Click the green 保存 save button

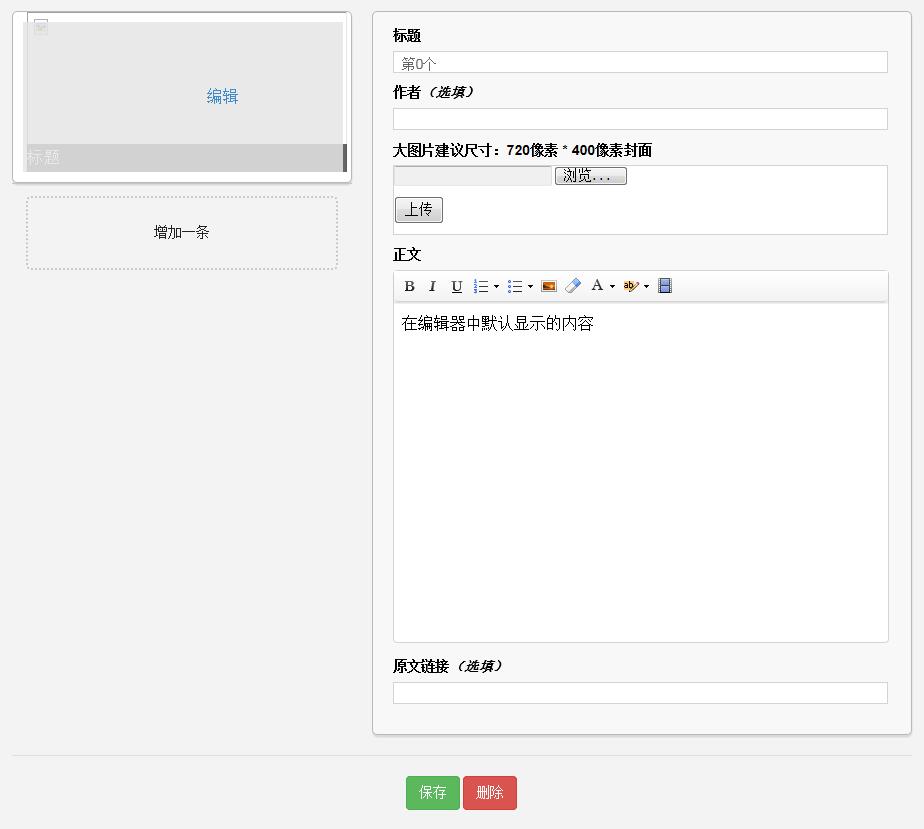(433, 793)
